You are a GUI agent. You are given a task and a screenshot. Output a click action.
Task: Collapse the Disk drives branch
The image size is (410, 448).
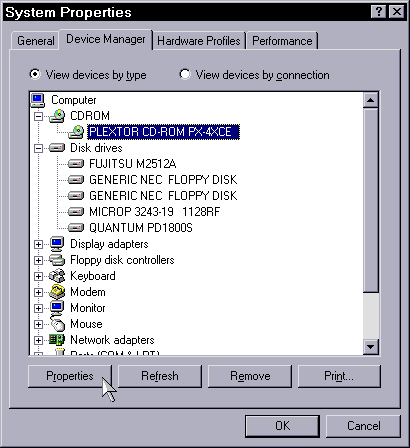[x=39, y=148]
